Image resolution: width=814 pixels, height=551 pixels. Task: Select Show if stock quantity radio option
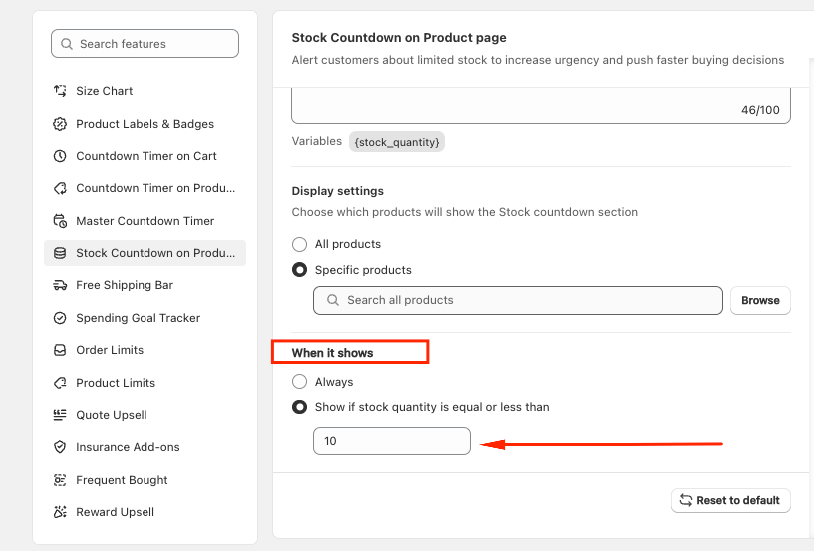tap(300, 407)
